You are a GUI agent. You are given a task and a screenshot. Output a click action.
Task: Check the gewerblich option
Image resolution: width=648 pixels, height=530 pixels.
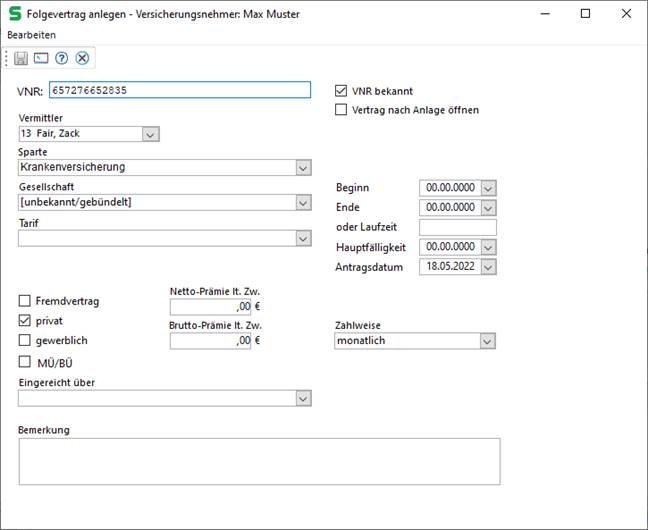point(25,341)
